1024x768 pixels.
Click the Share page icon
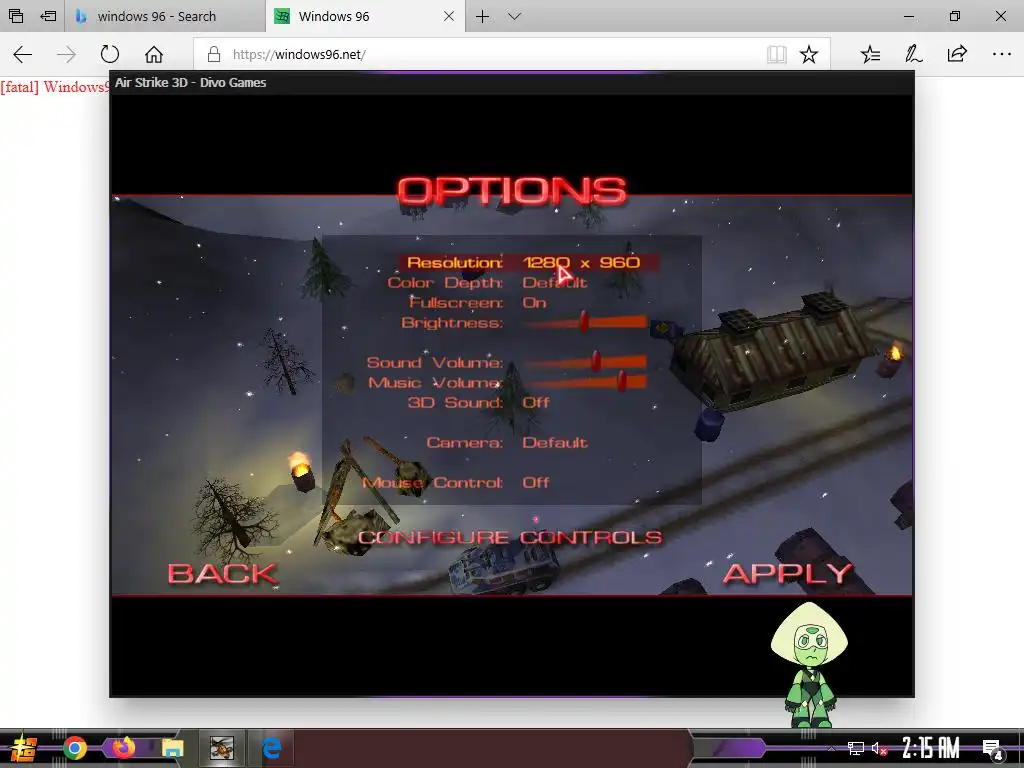[x=957, y=54]
